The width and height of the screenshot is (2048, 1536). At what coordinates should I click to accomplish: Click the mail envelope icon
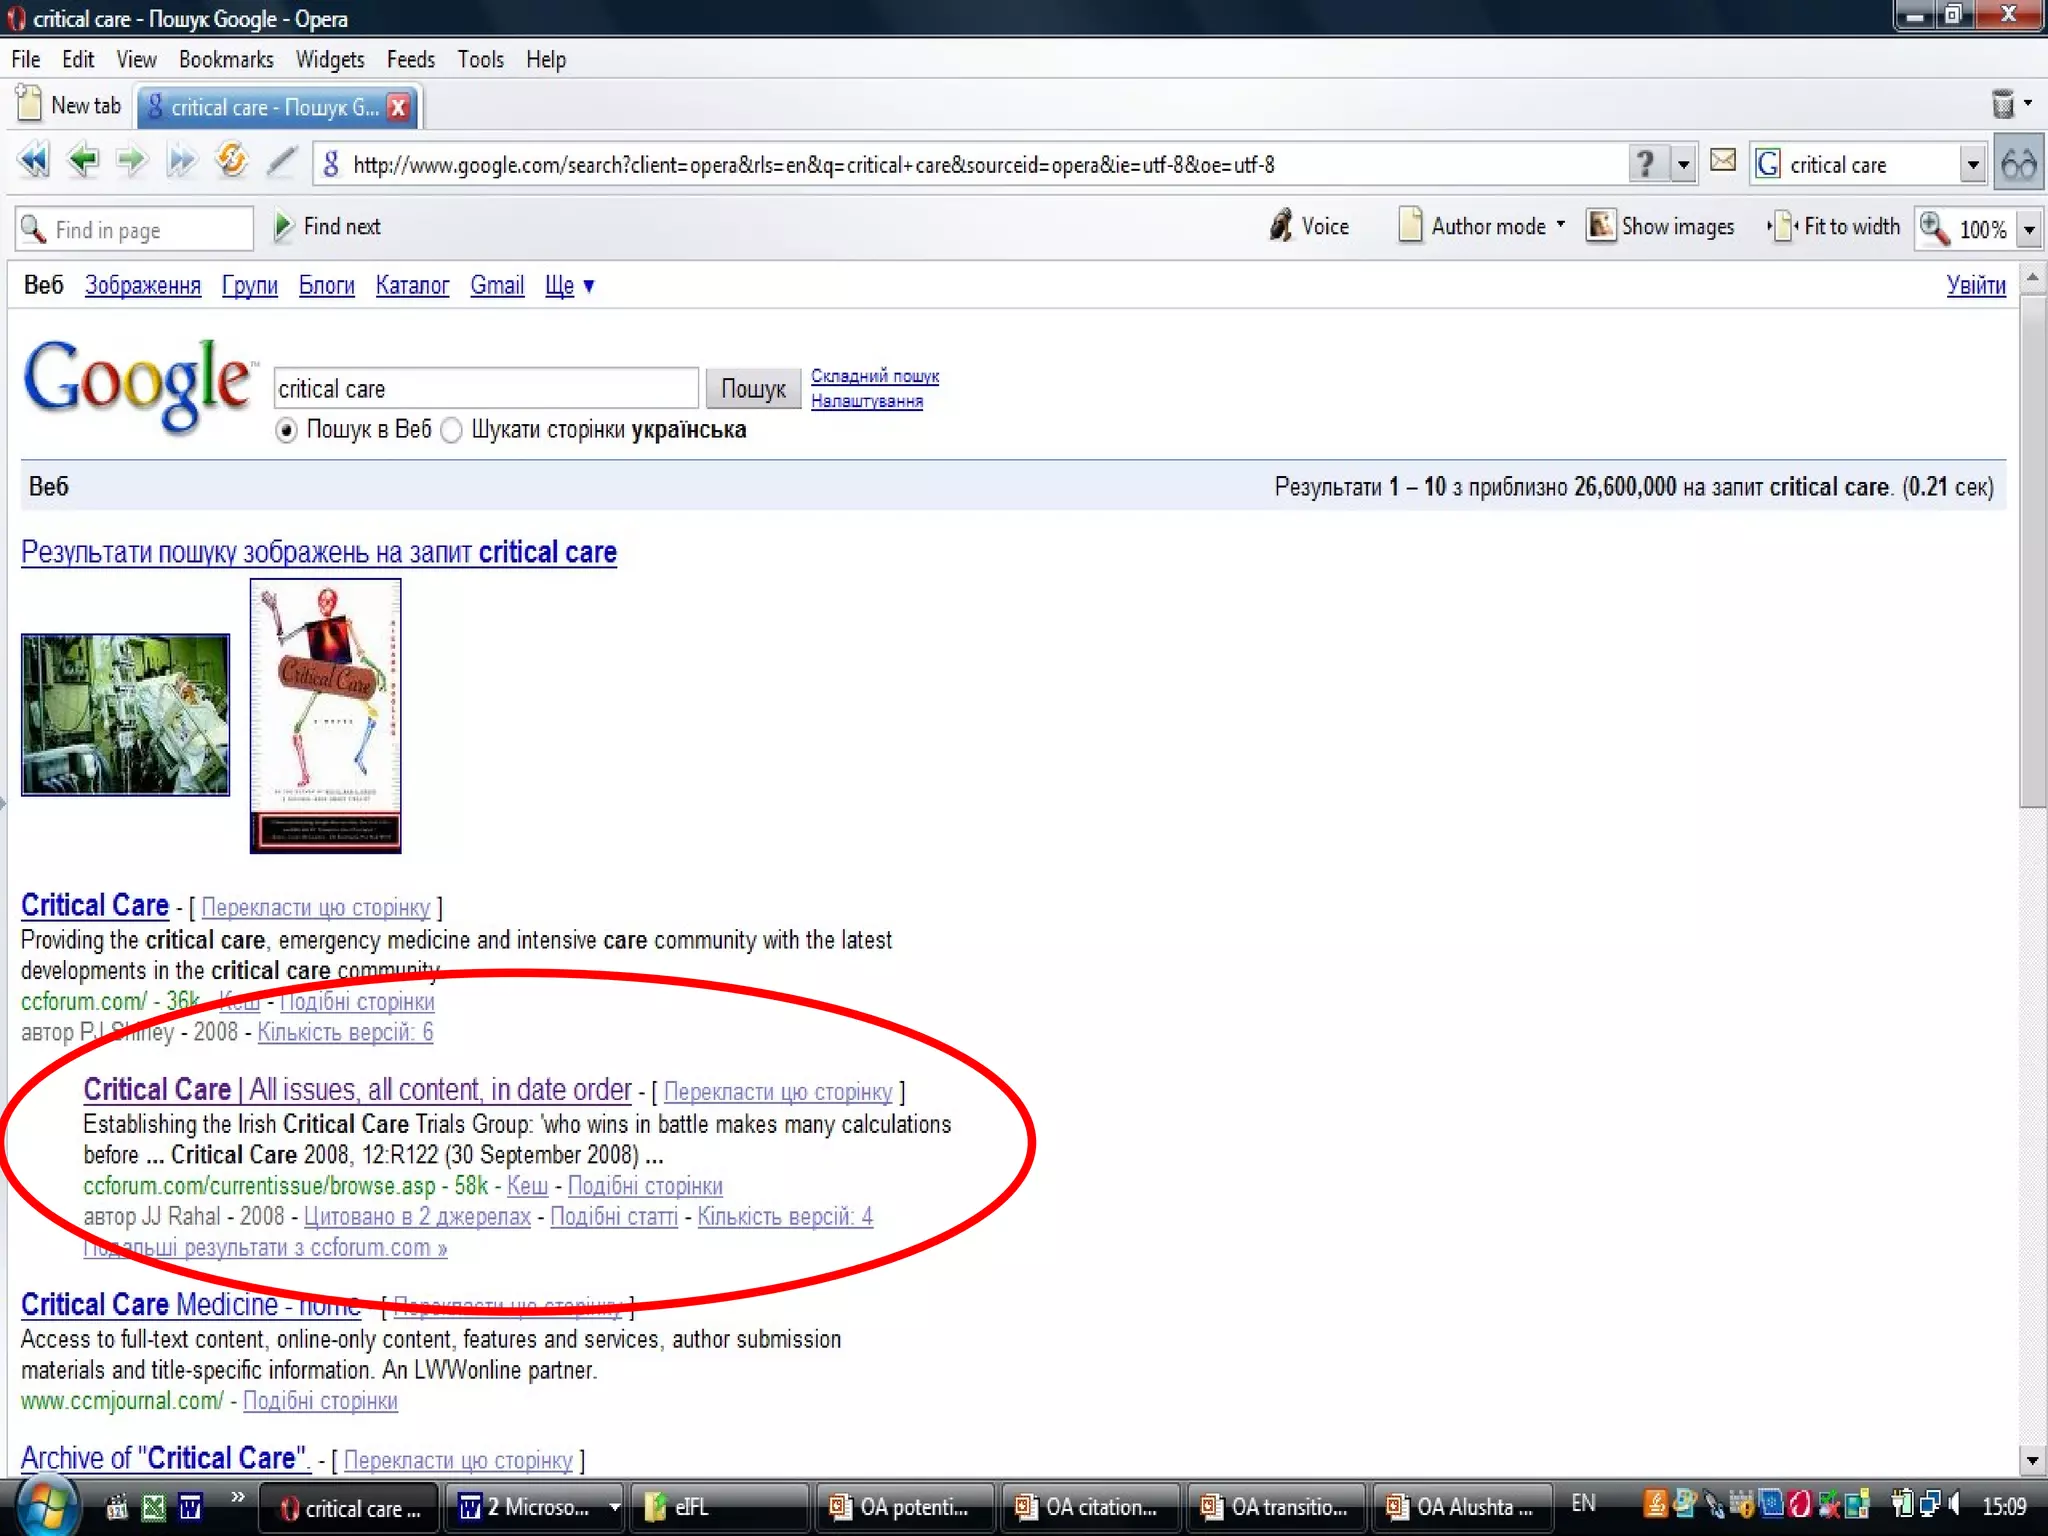click(x=1722, y=161)
